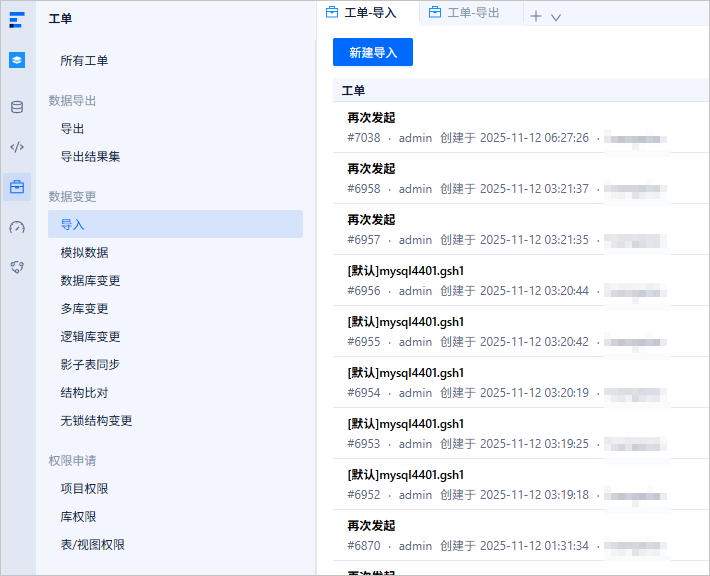The width and height of the screenshot is (710, 576).
Task: Switch to the 工单-导出 tab
Action: pos(465,13)
